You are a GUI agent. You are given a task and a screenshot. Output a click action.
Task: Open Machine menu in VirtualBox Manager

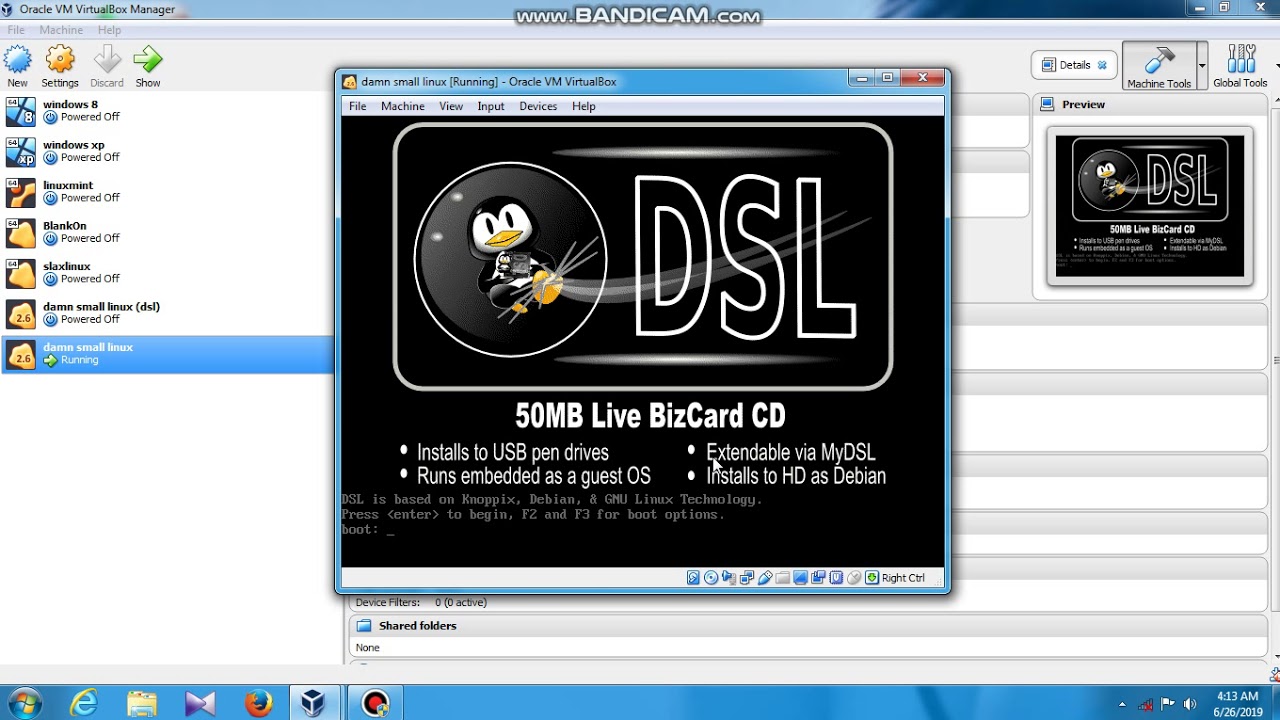click(61, 30)
